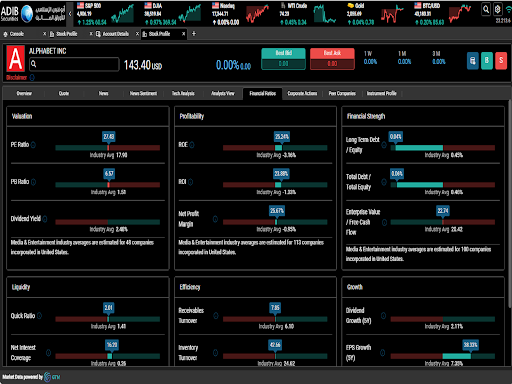Show info for PE Ratio
This screenshot has width=512, height=384.
point(33,145)
